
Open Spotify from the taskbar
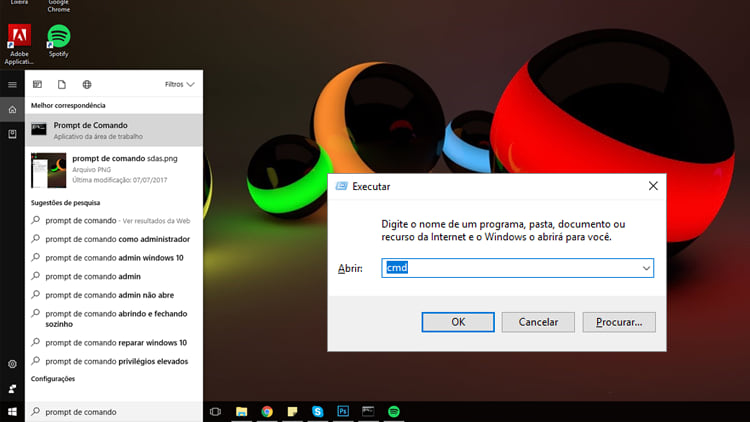coord(394,411)
